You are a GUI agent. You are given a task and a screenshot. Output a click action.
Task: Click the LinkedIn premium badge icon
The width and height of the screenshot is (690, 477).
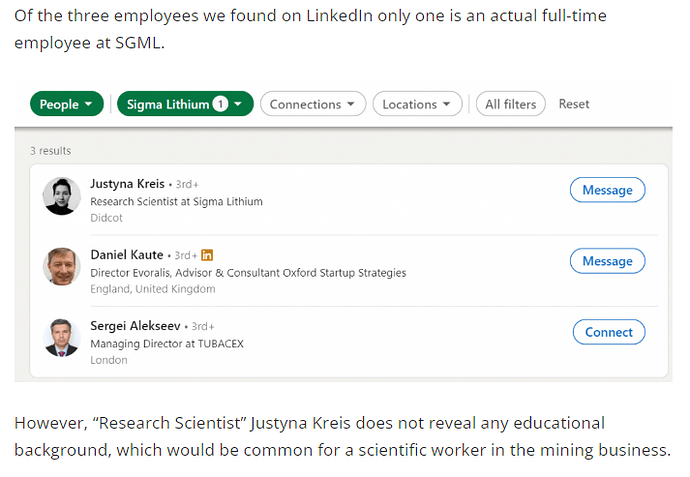(207, 255)
